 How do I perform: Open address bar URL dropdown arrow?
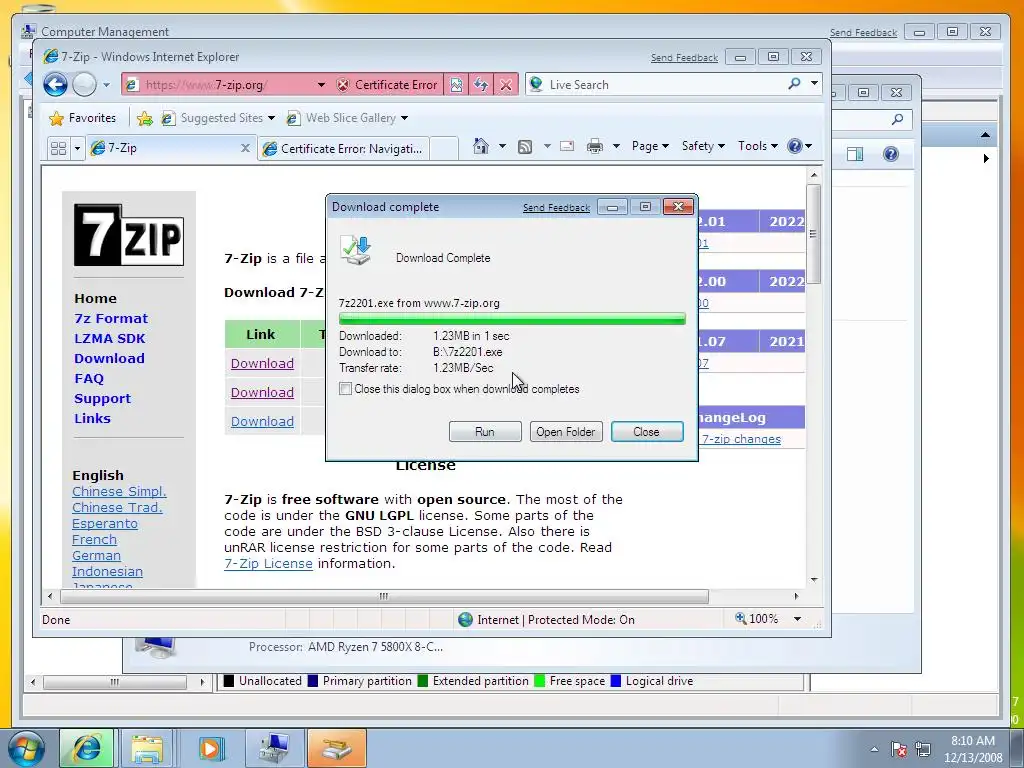[321, 85]
